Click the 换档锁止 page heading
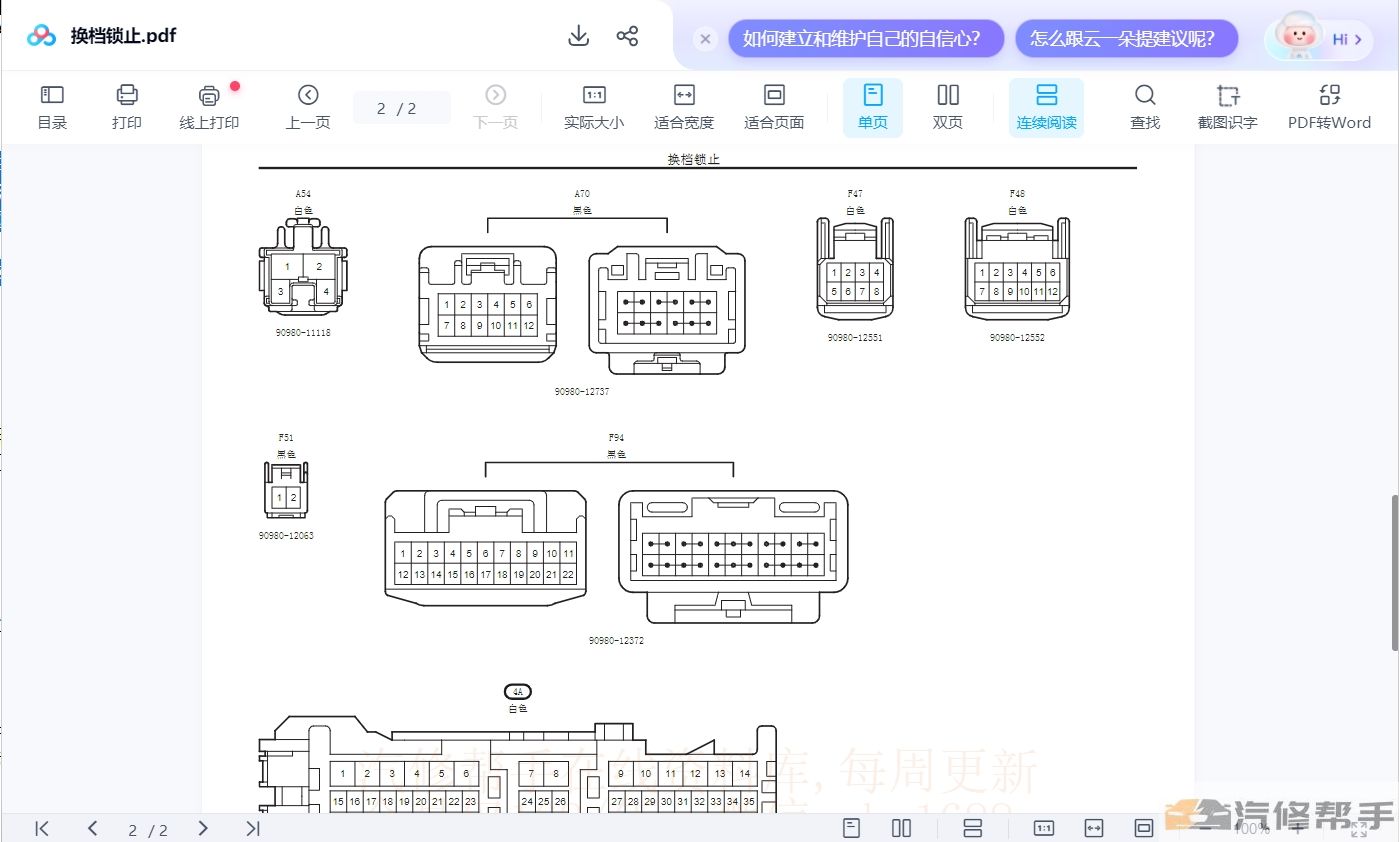The height and width of the screenshot is (842, 1399). coord(694,159)
